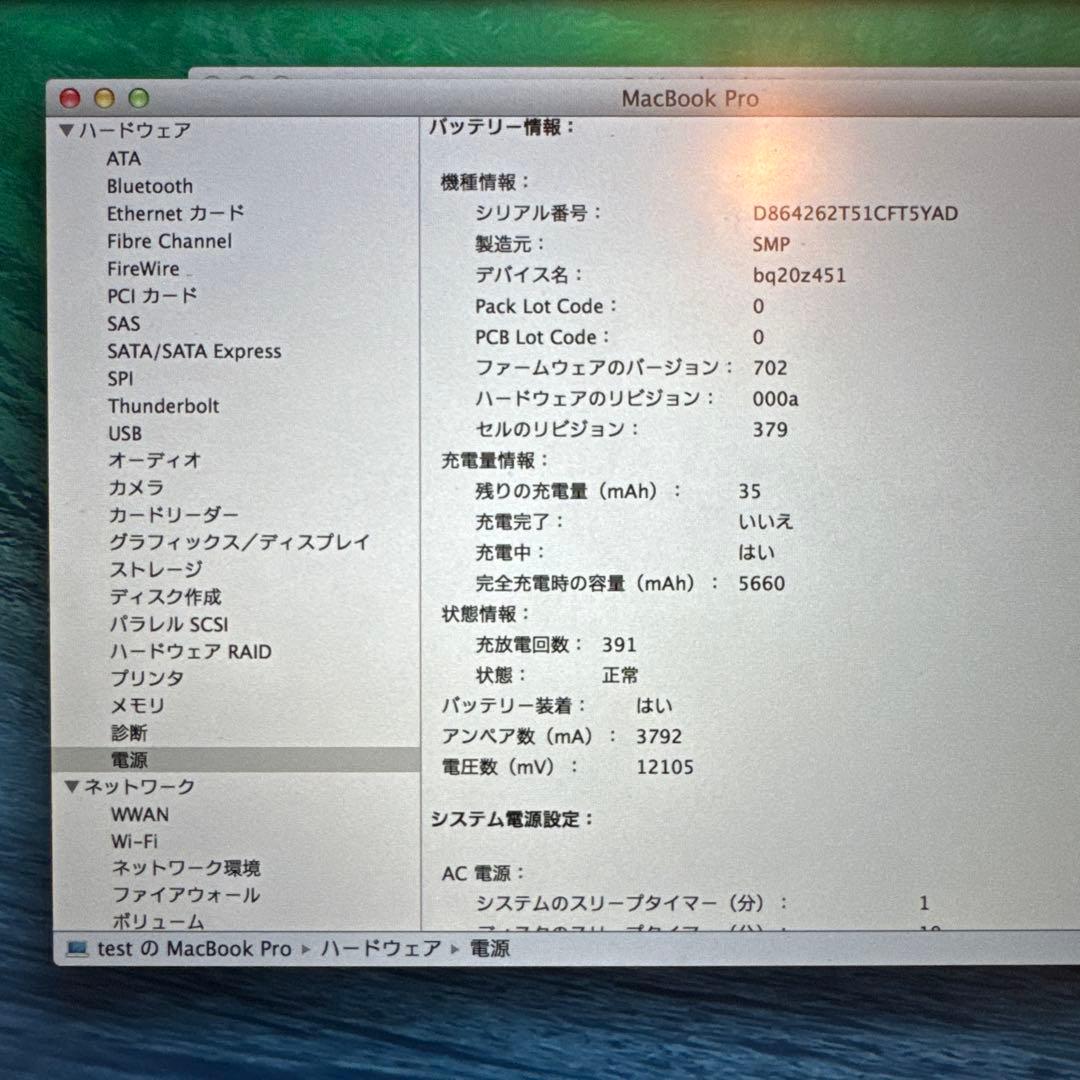Open the ネットワーク環境 entry

186,868
